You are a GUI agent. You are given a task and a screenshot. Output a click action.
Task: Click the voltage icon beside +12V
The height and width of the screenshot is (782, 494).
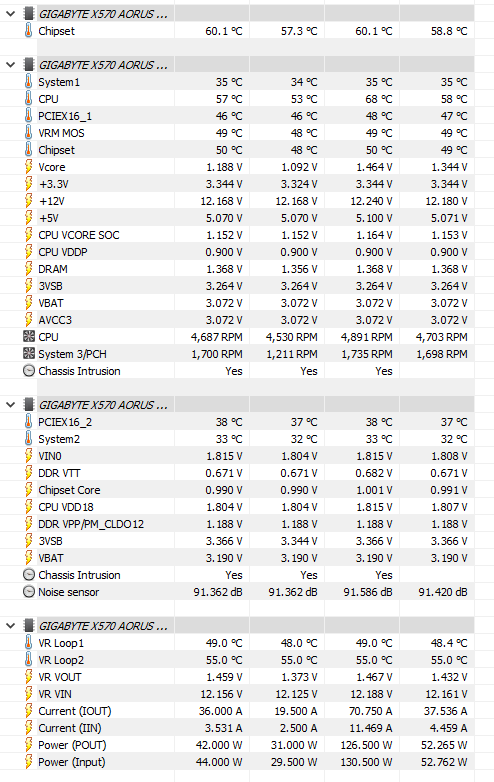29,201
